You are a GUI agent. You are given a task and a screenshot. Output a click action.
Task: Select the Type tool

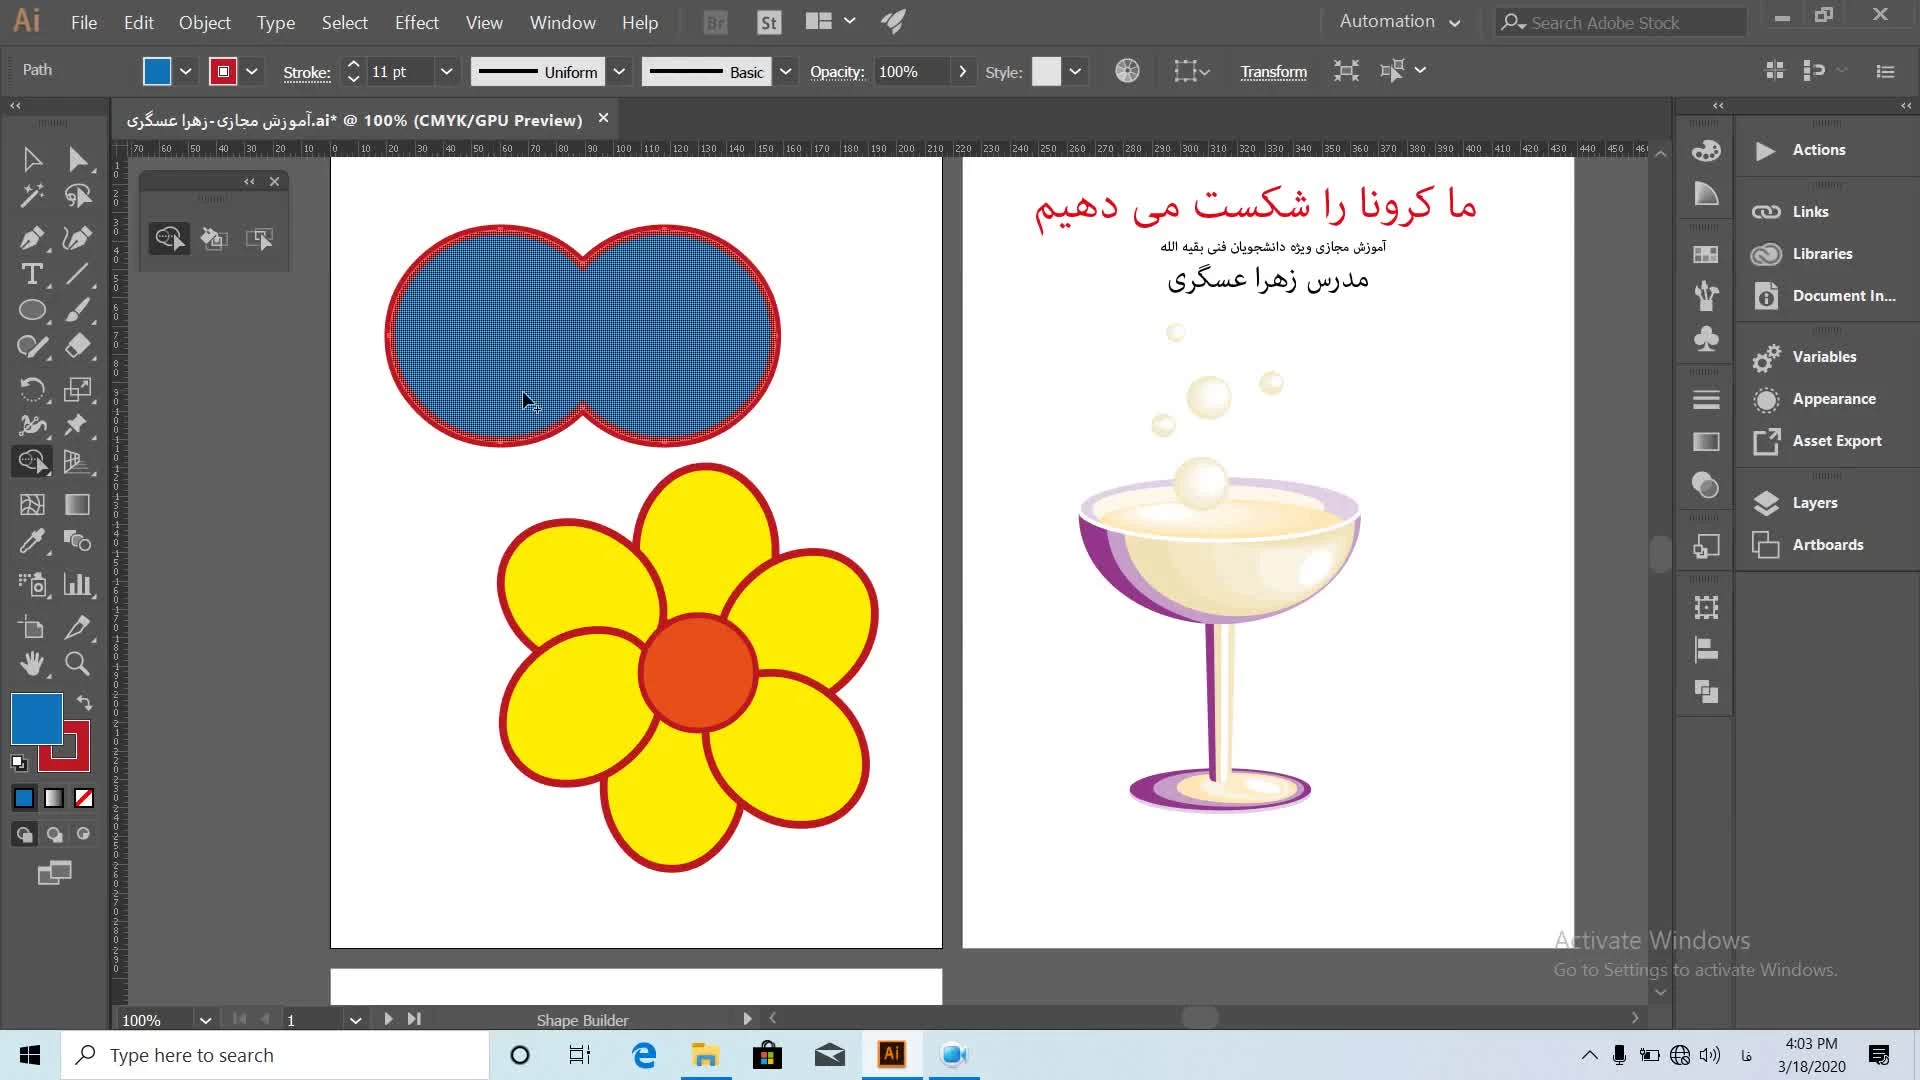pos(31,274)
